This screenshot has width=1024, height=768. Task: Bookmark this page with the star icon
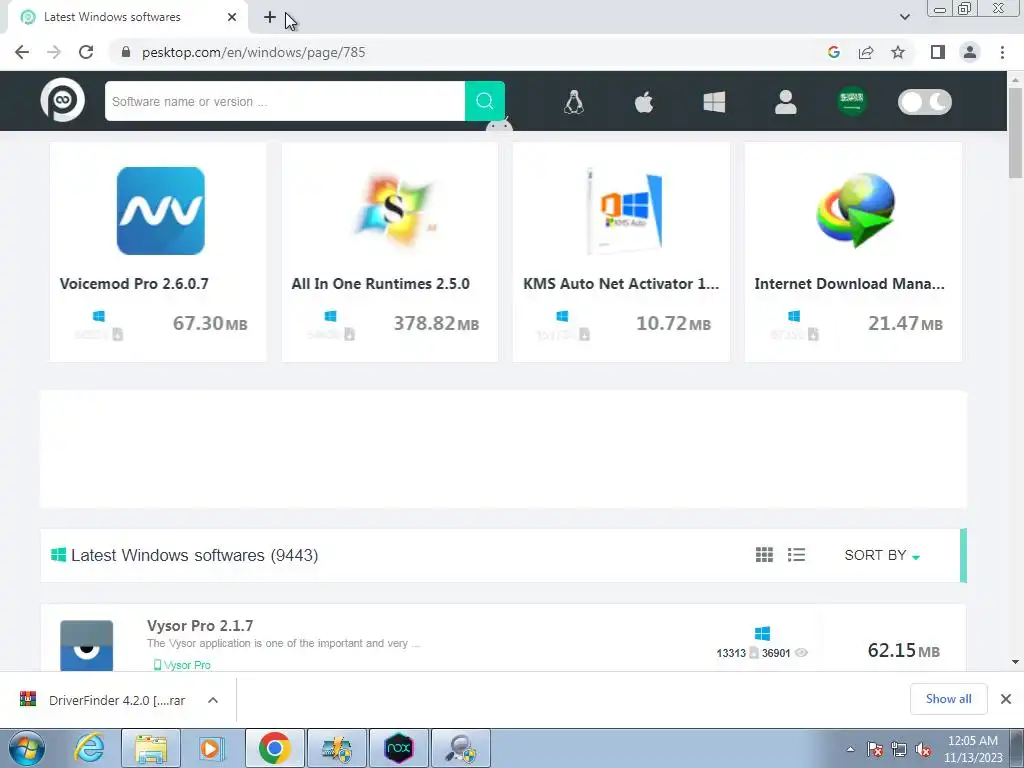pos(898,52)
